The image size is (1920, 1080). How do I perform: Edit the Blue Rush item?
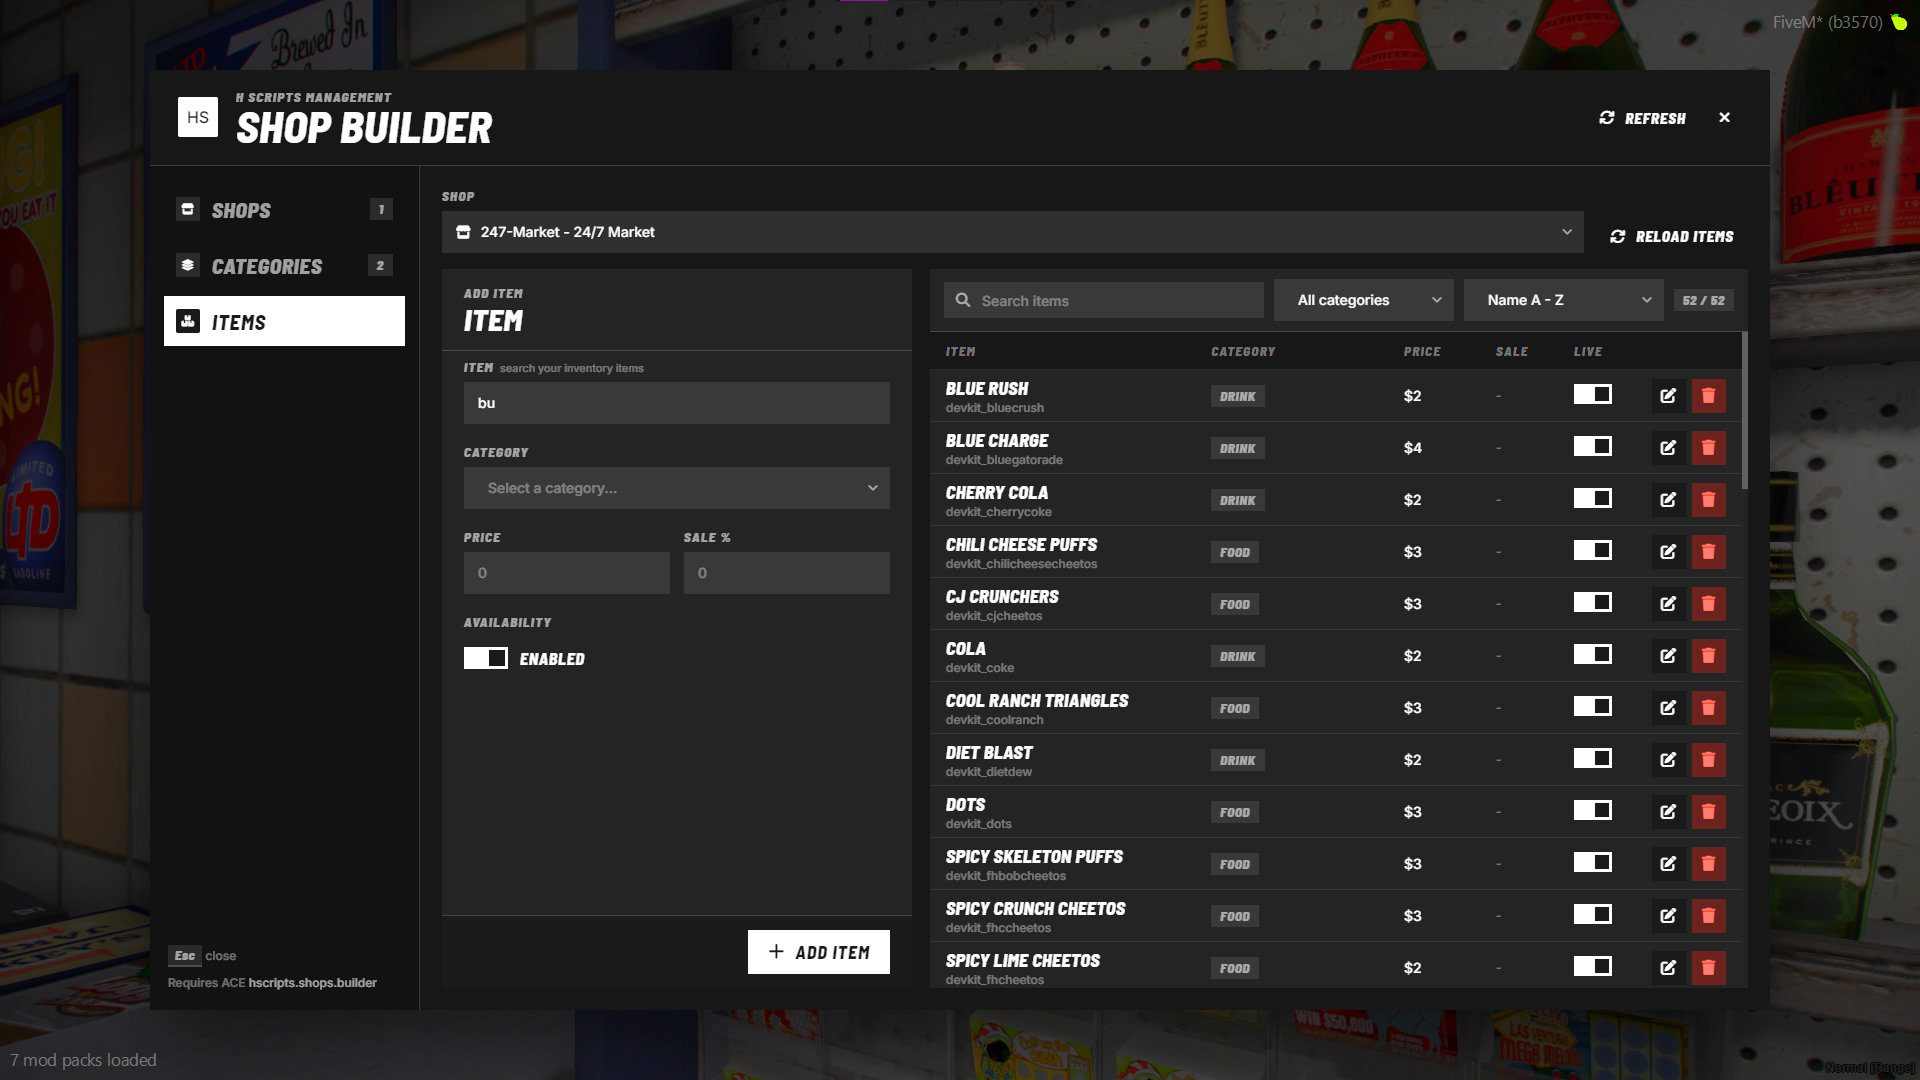[x=1668, y=396]
